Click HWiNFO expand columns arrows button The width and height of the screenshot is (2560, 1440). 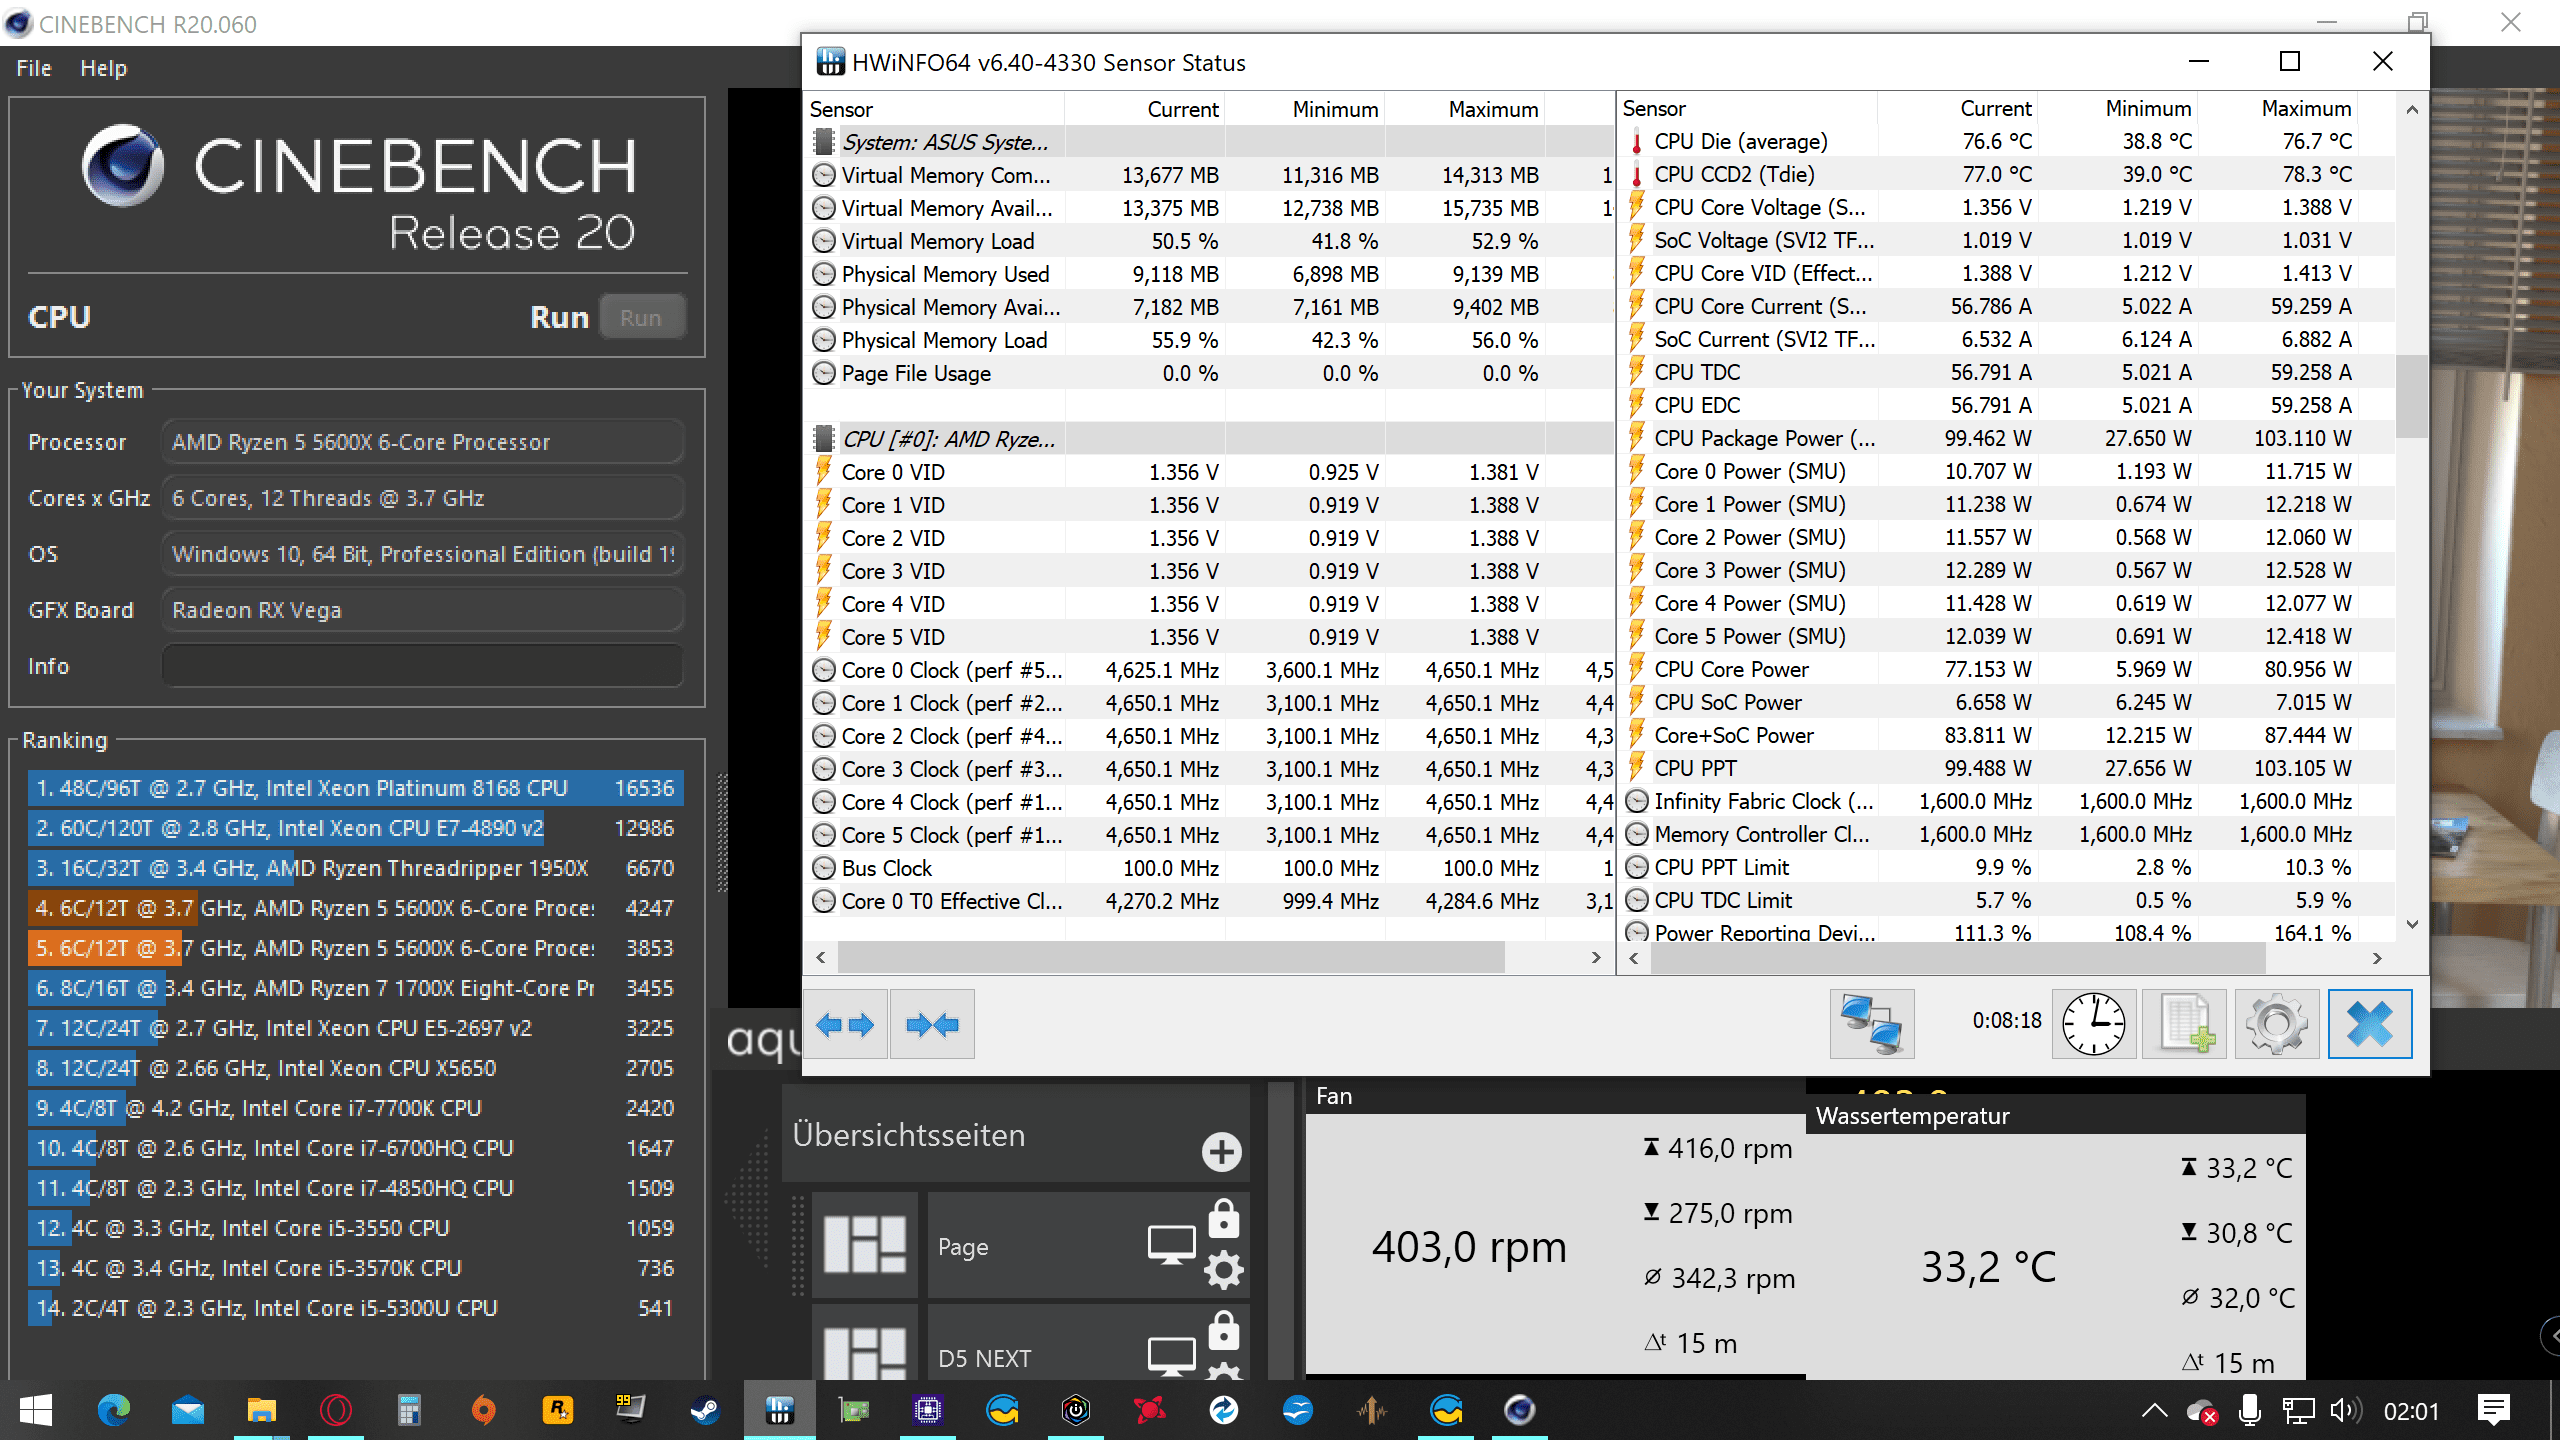pos(845,1024)
